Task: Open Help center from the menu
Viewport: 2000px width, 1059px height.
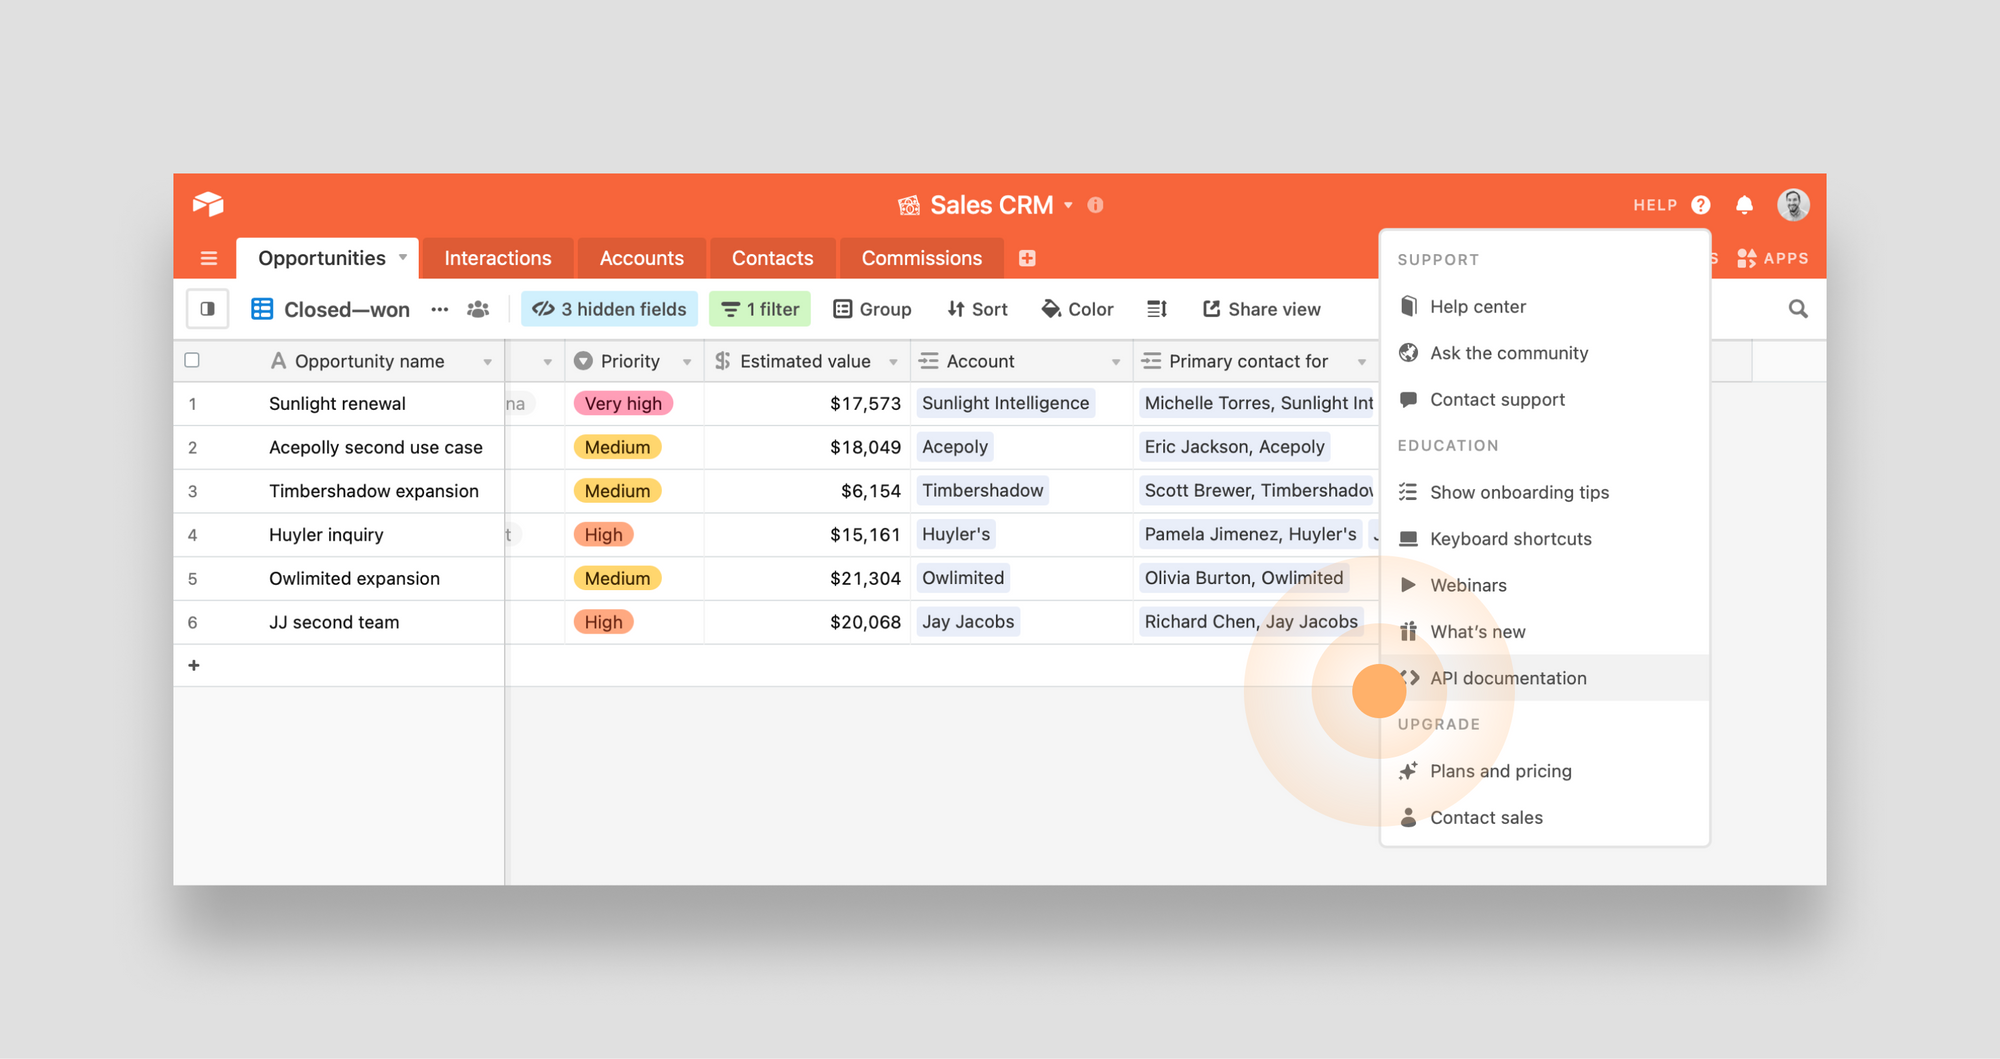Action: tap(1545, 307)
